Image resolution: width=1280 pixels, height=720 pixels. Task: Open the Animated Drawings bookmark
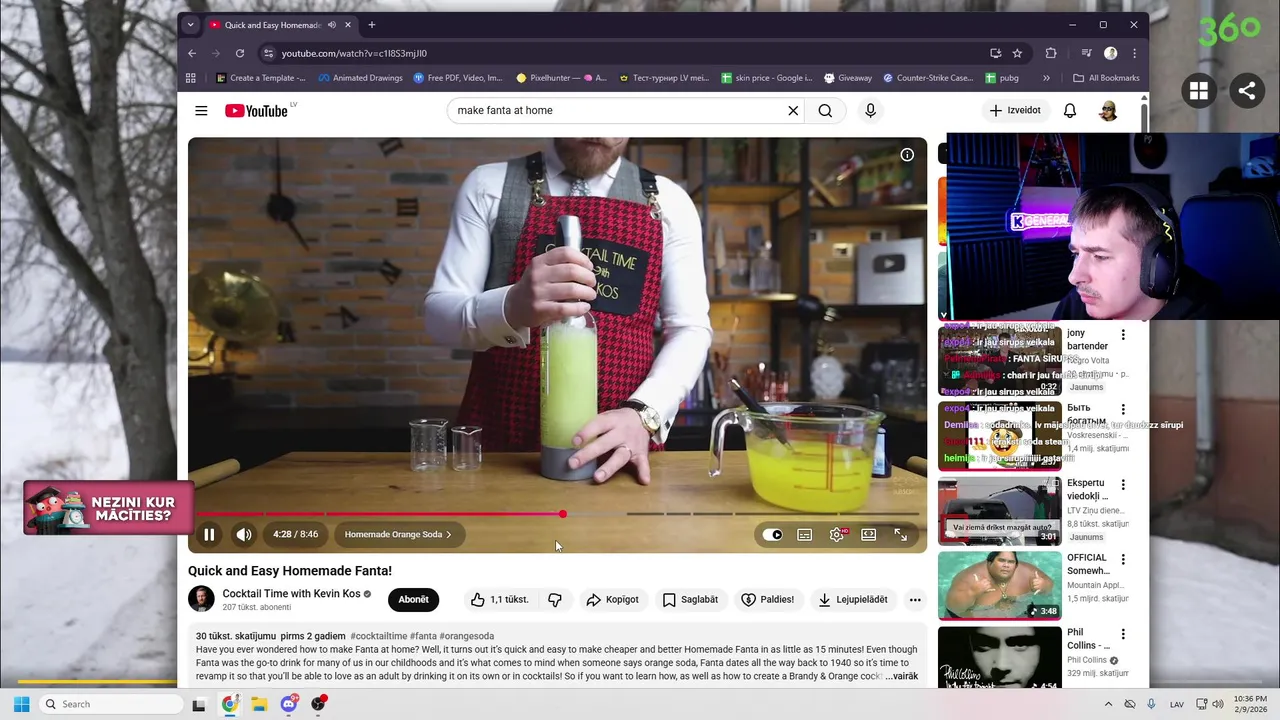[x=361, y=78]
